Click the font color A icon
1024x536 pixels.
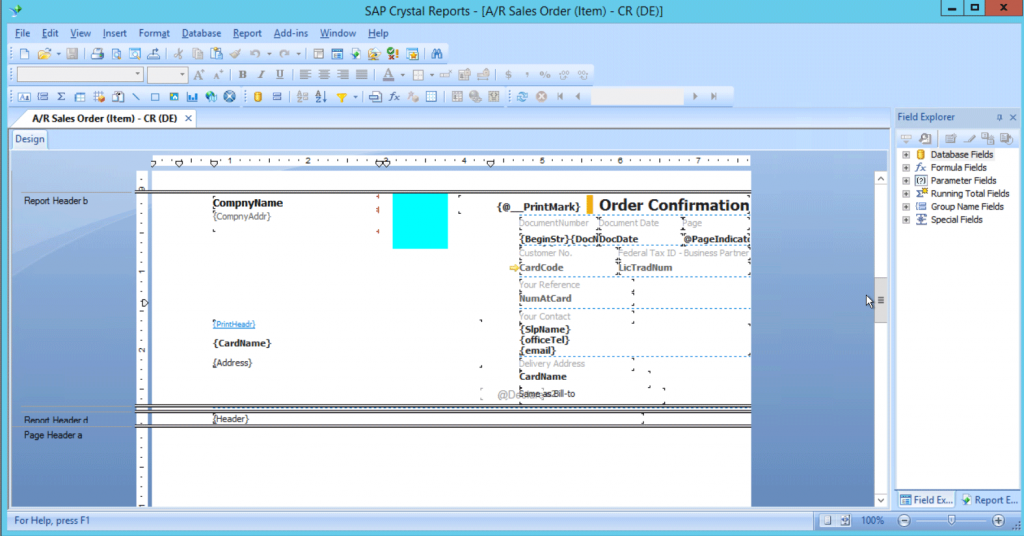[388, 75]
